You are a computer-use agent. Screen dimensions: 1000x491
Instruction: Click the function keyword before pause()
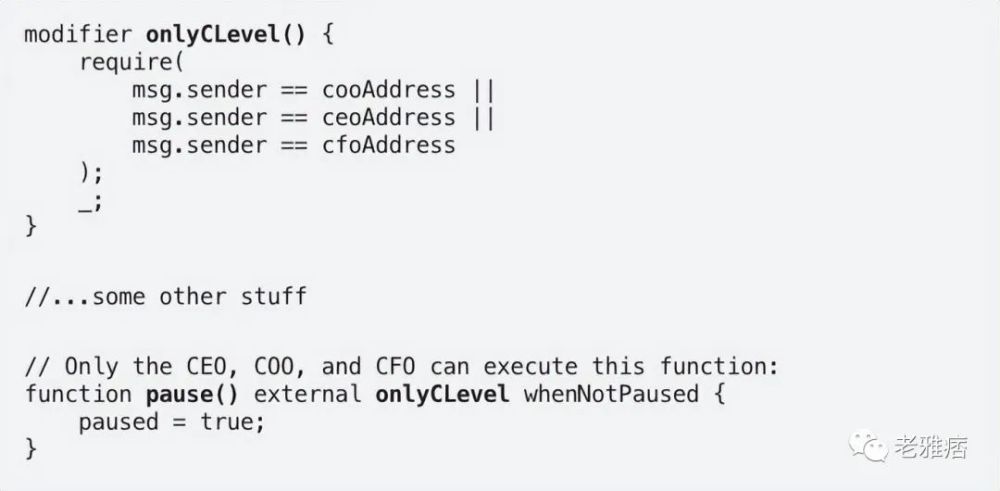(x=78, y=394)
